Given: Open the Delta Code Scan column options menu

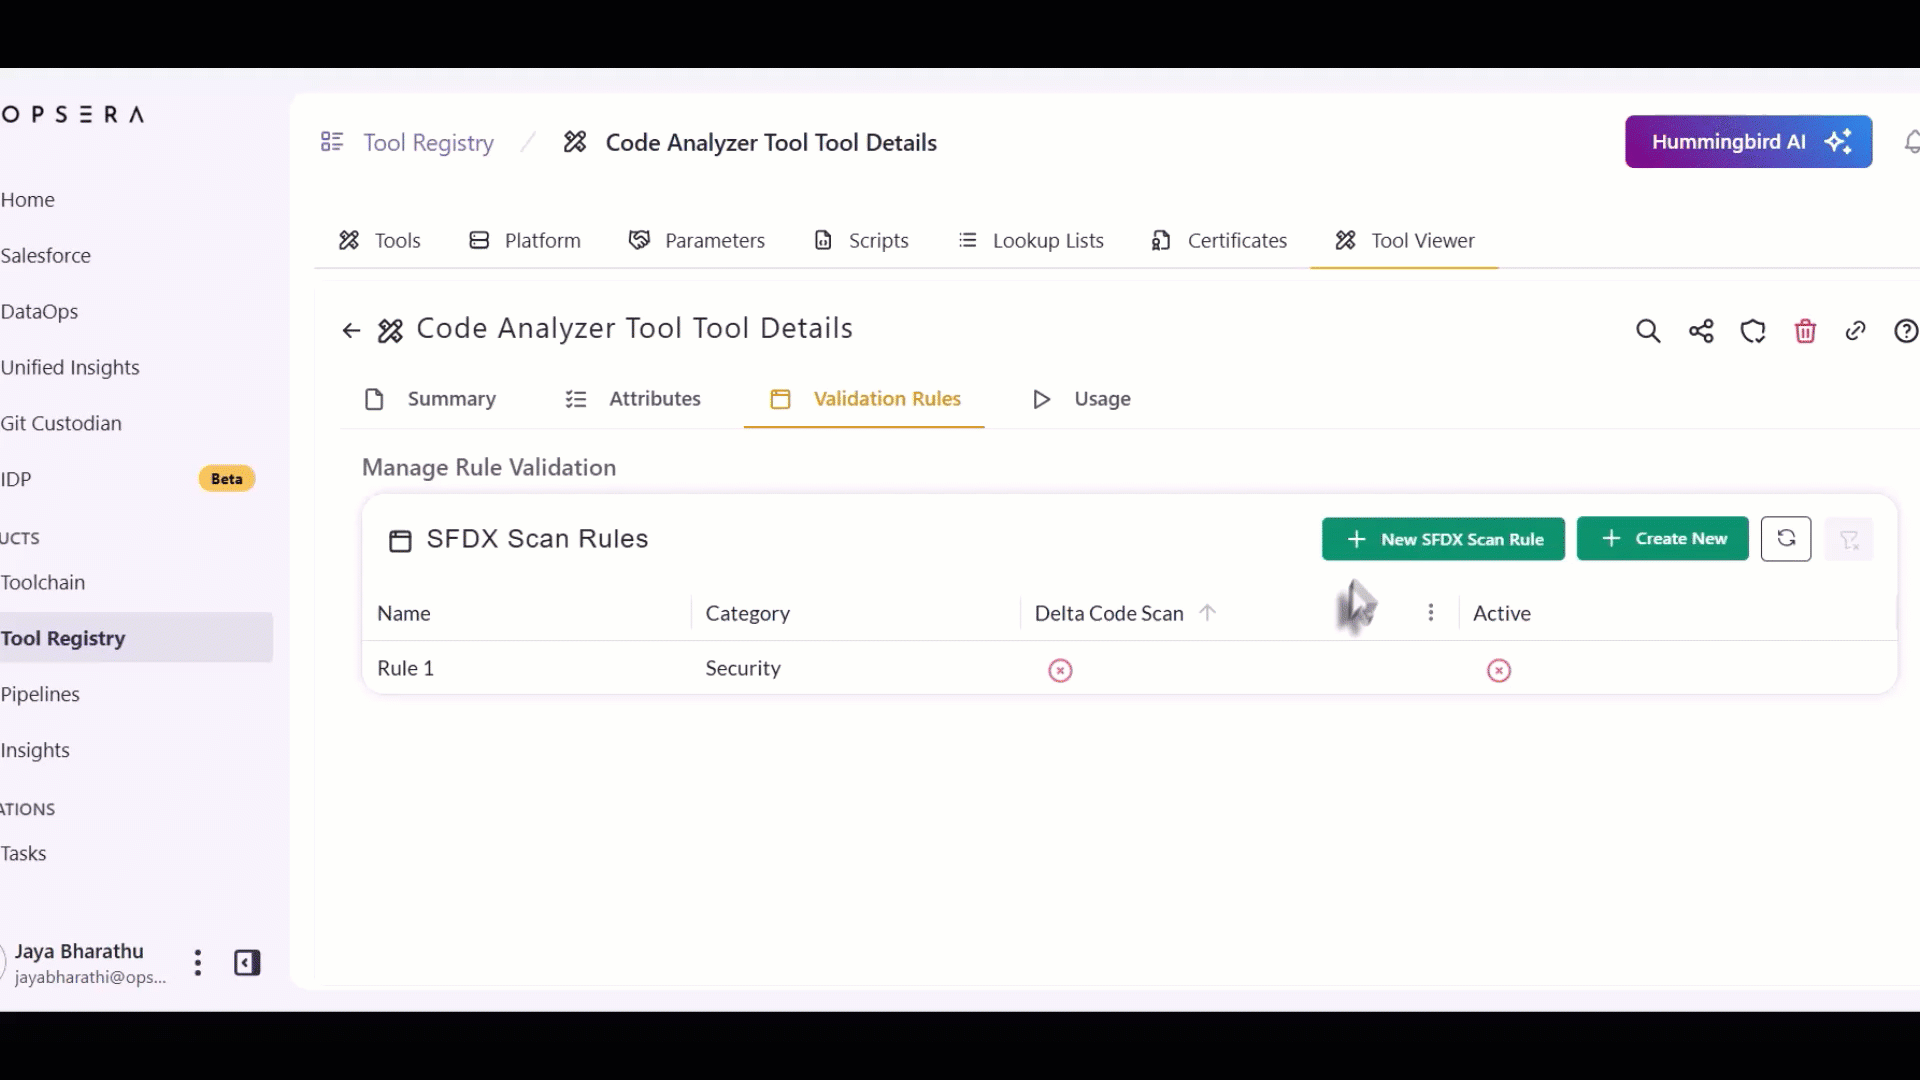Looking at the screenshot, I should coord(1431,613).
